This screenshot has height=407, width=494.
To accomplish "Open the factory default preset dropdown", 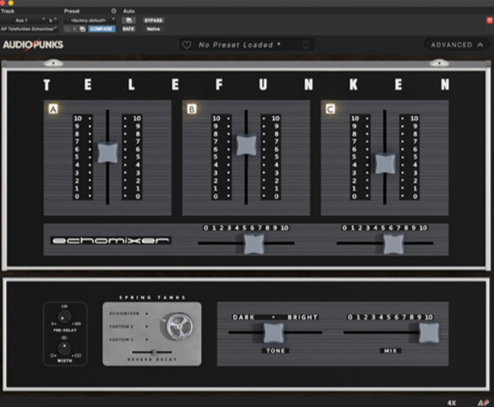I will click(x=89, y=20).
